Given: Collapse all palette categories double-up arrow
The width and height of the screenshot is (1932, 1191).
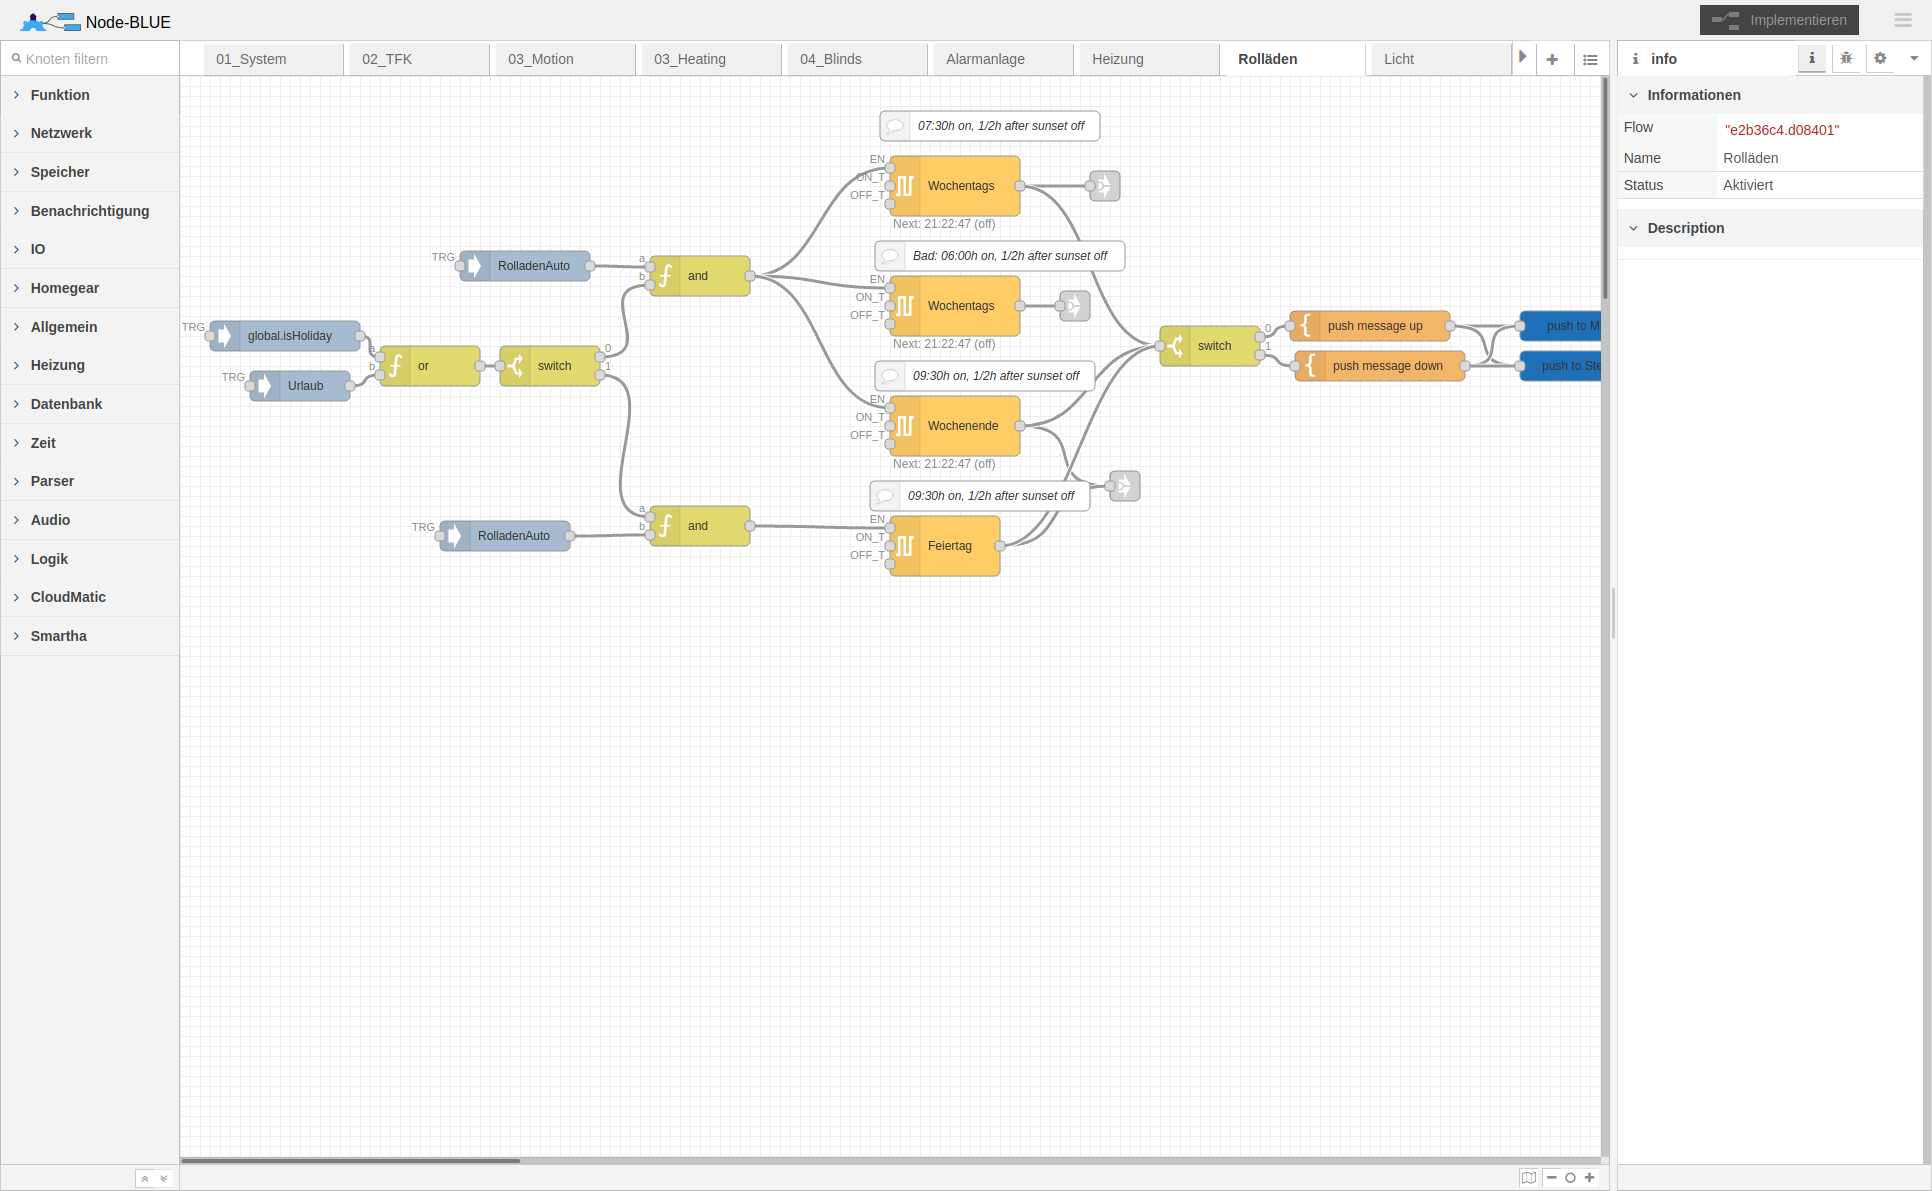Looking at the screenshot, I should [x=145, y=1178].
